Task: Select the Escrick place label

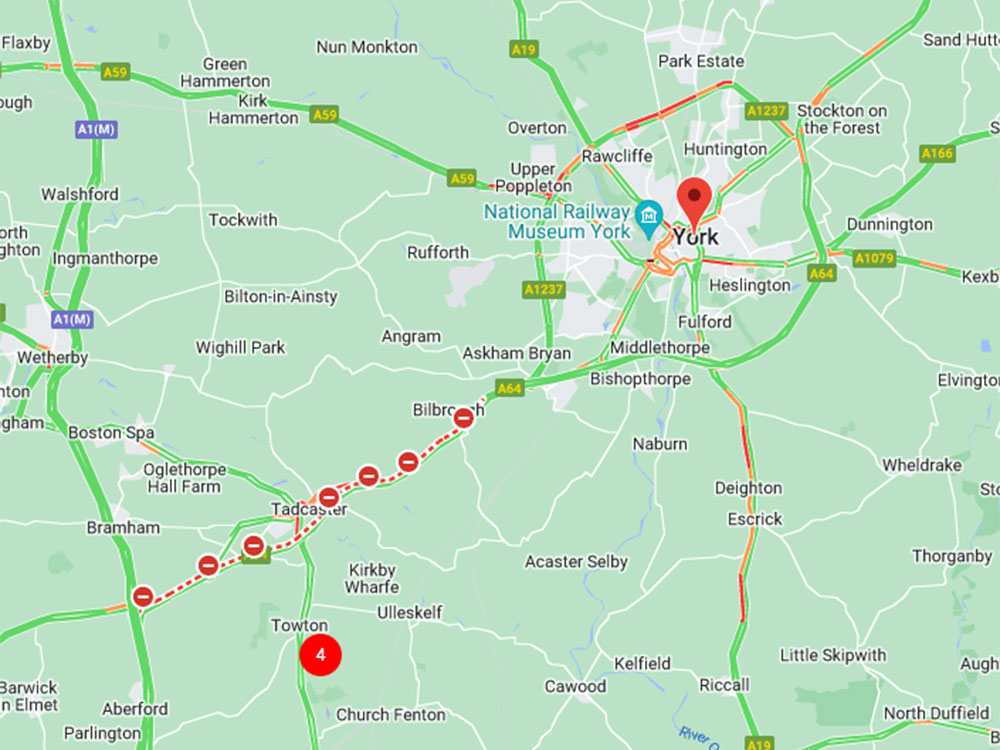Action: [755, 519]
